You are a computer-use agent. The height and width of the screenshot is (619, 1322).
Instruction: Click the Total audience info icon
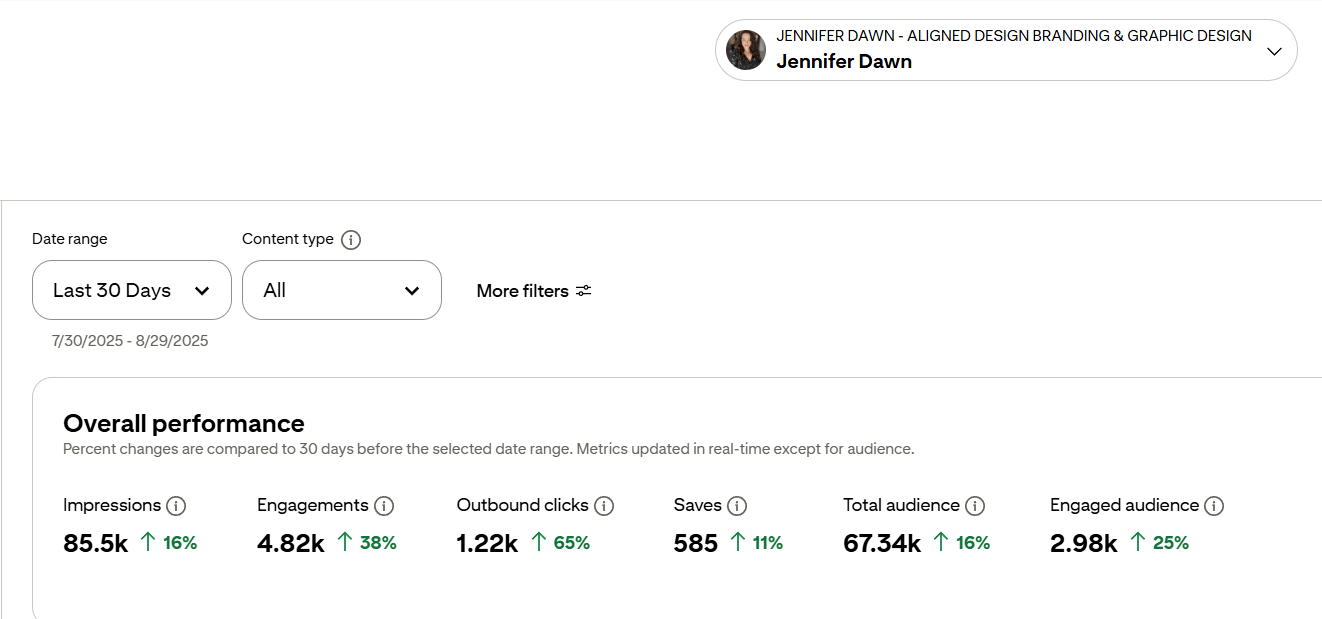(x=975, y=506)
